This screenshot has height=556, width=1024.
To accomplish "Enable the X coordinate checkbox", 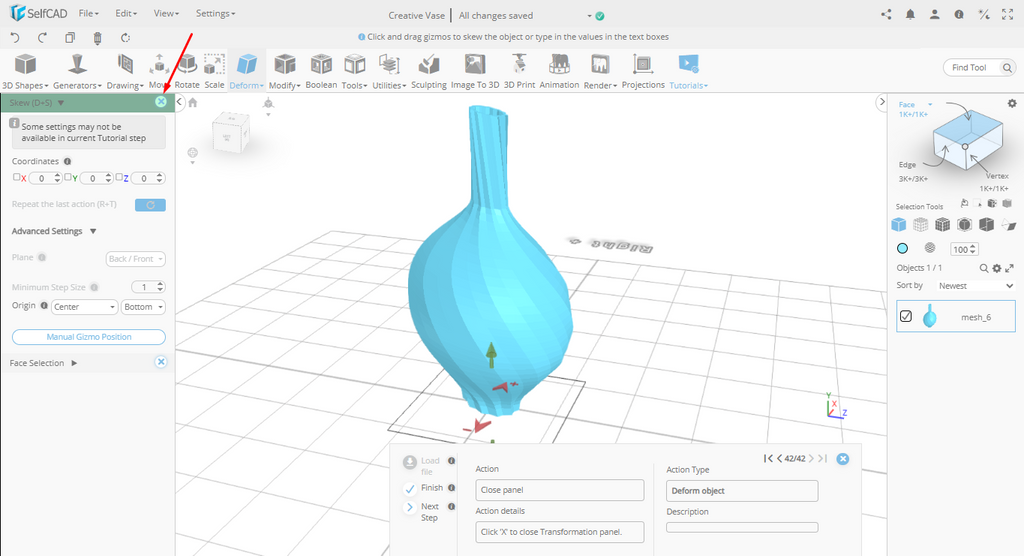I will coord(17,178).
